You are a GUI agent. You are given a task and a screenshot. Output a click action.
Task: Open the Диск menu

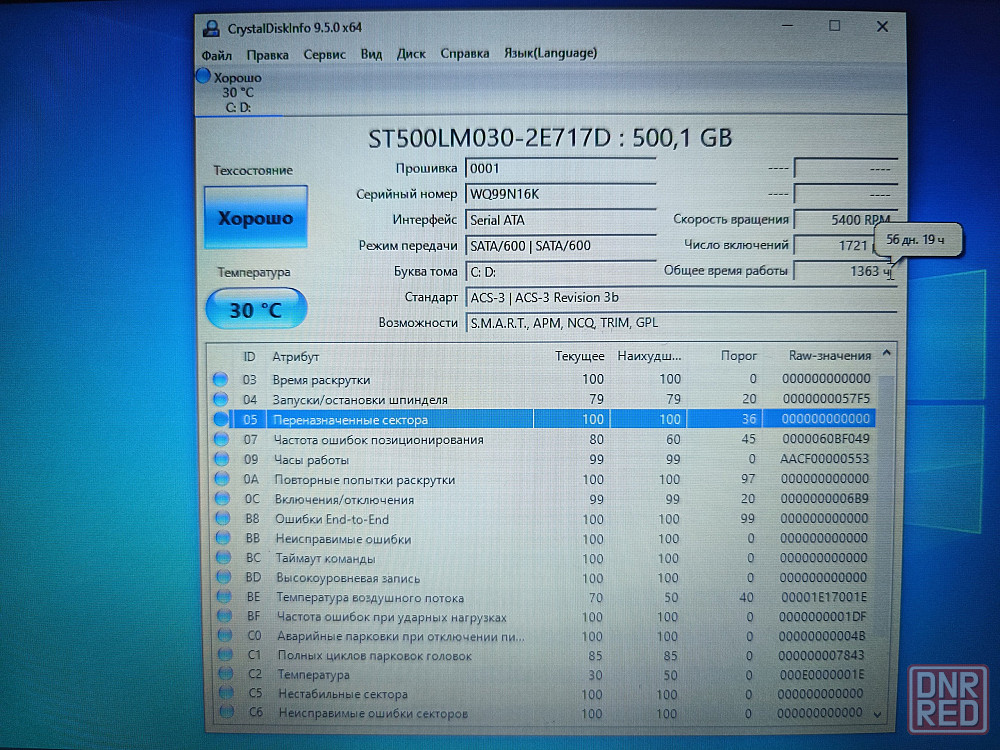point(411,54)
